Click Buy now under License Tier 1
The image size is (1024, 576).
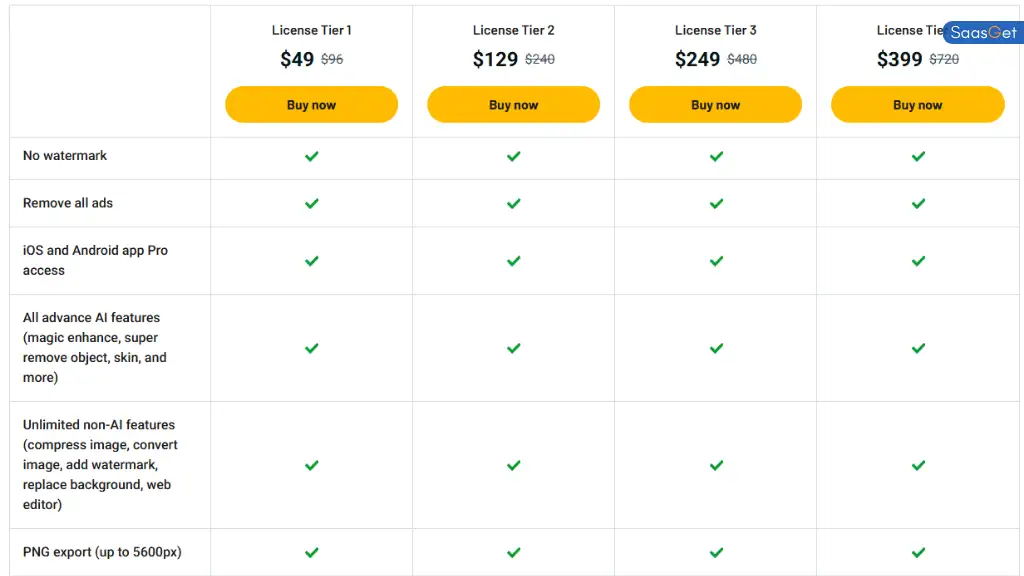point(312,104)
